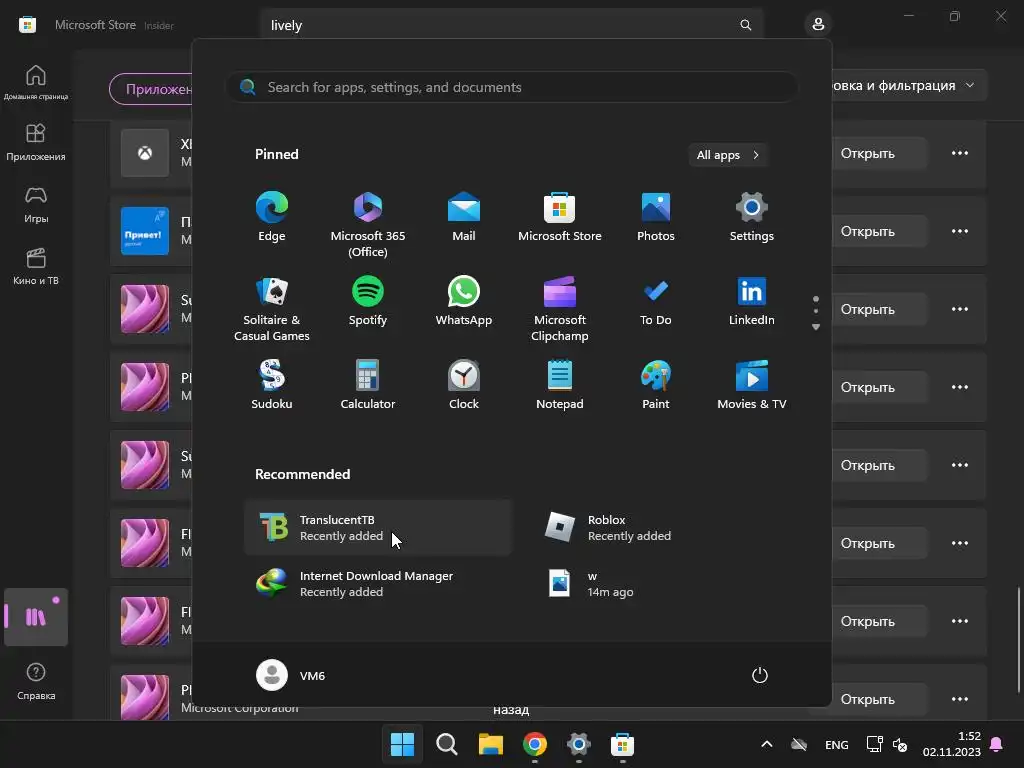Open Microsoft Clipchamp
1024x768 pixels.
point(560,309)
